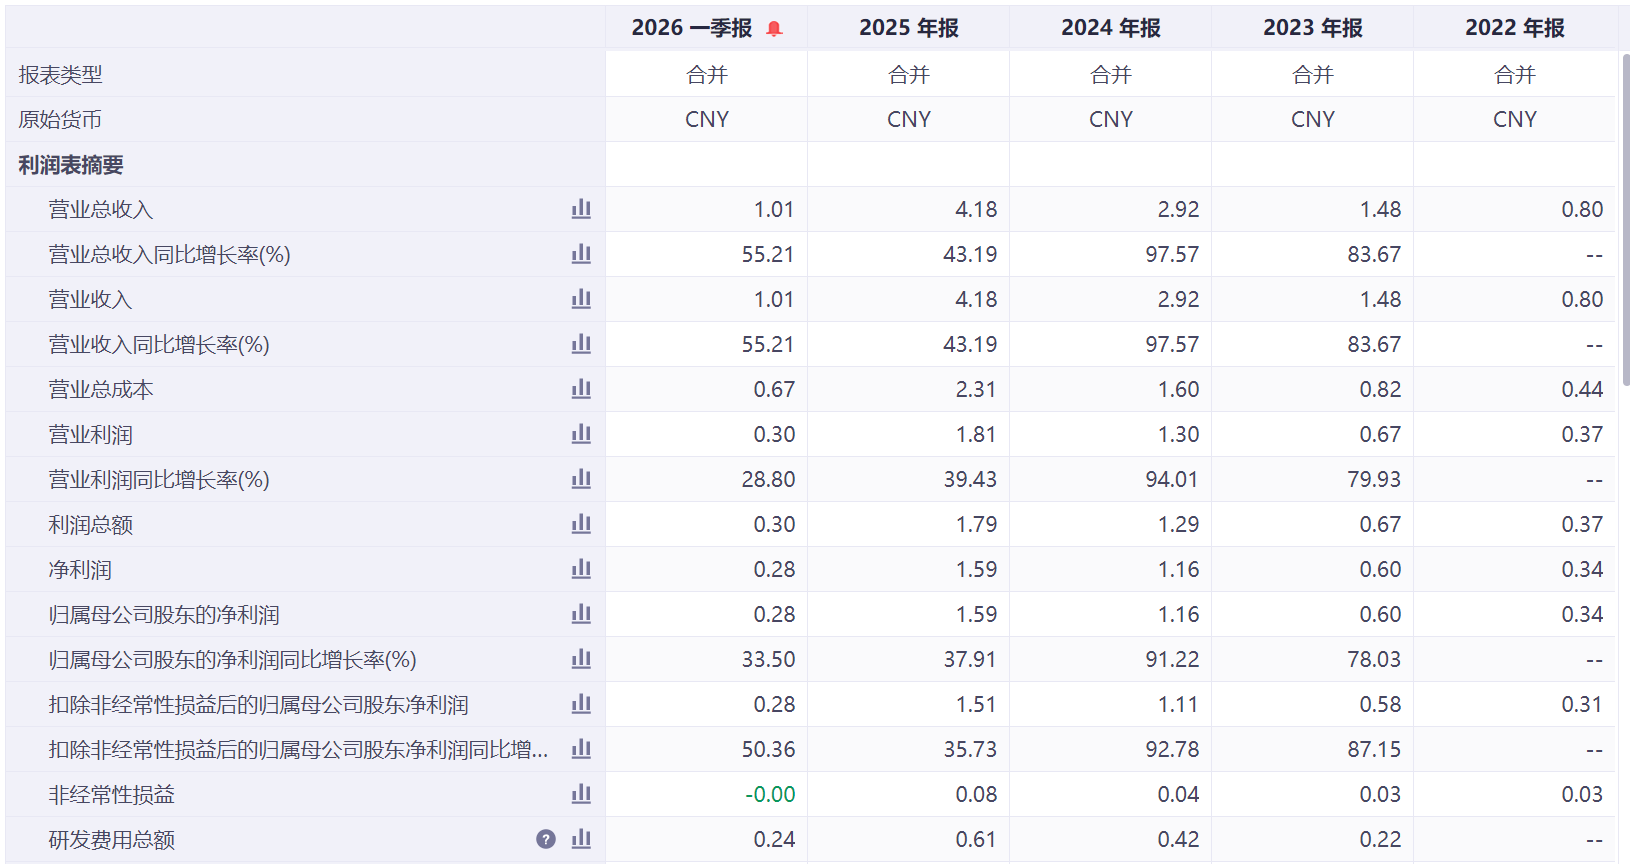Click the 非经常性损益 row label

click(112, 795)
